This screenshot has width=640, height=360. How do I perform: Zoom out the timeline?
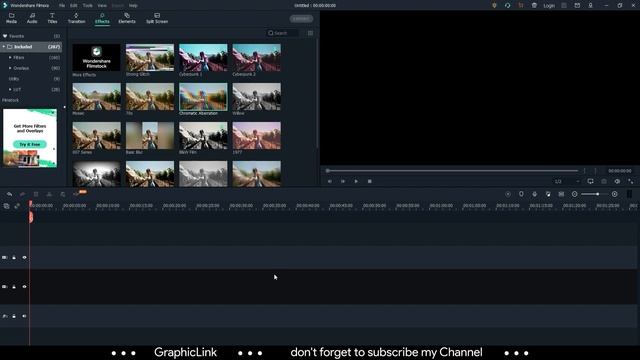(575, 194)
